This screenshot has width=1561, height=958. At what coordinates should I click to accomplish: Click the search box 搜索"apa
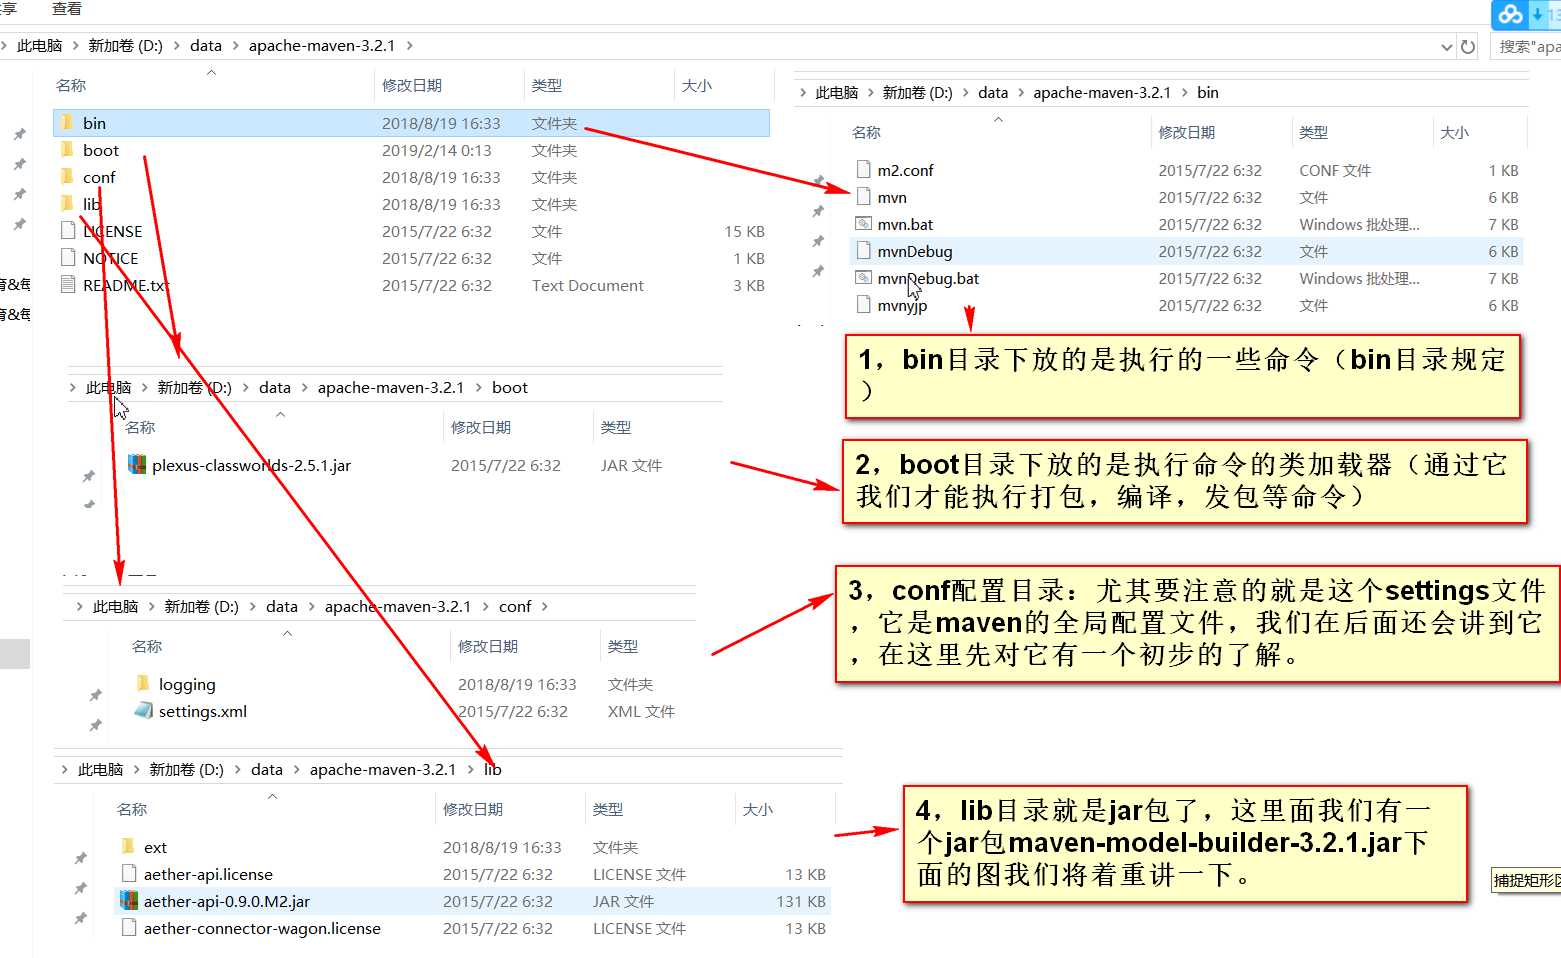(1525, 46)
